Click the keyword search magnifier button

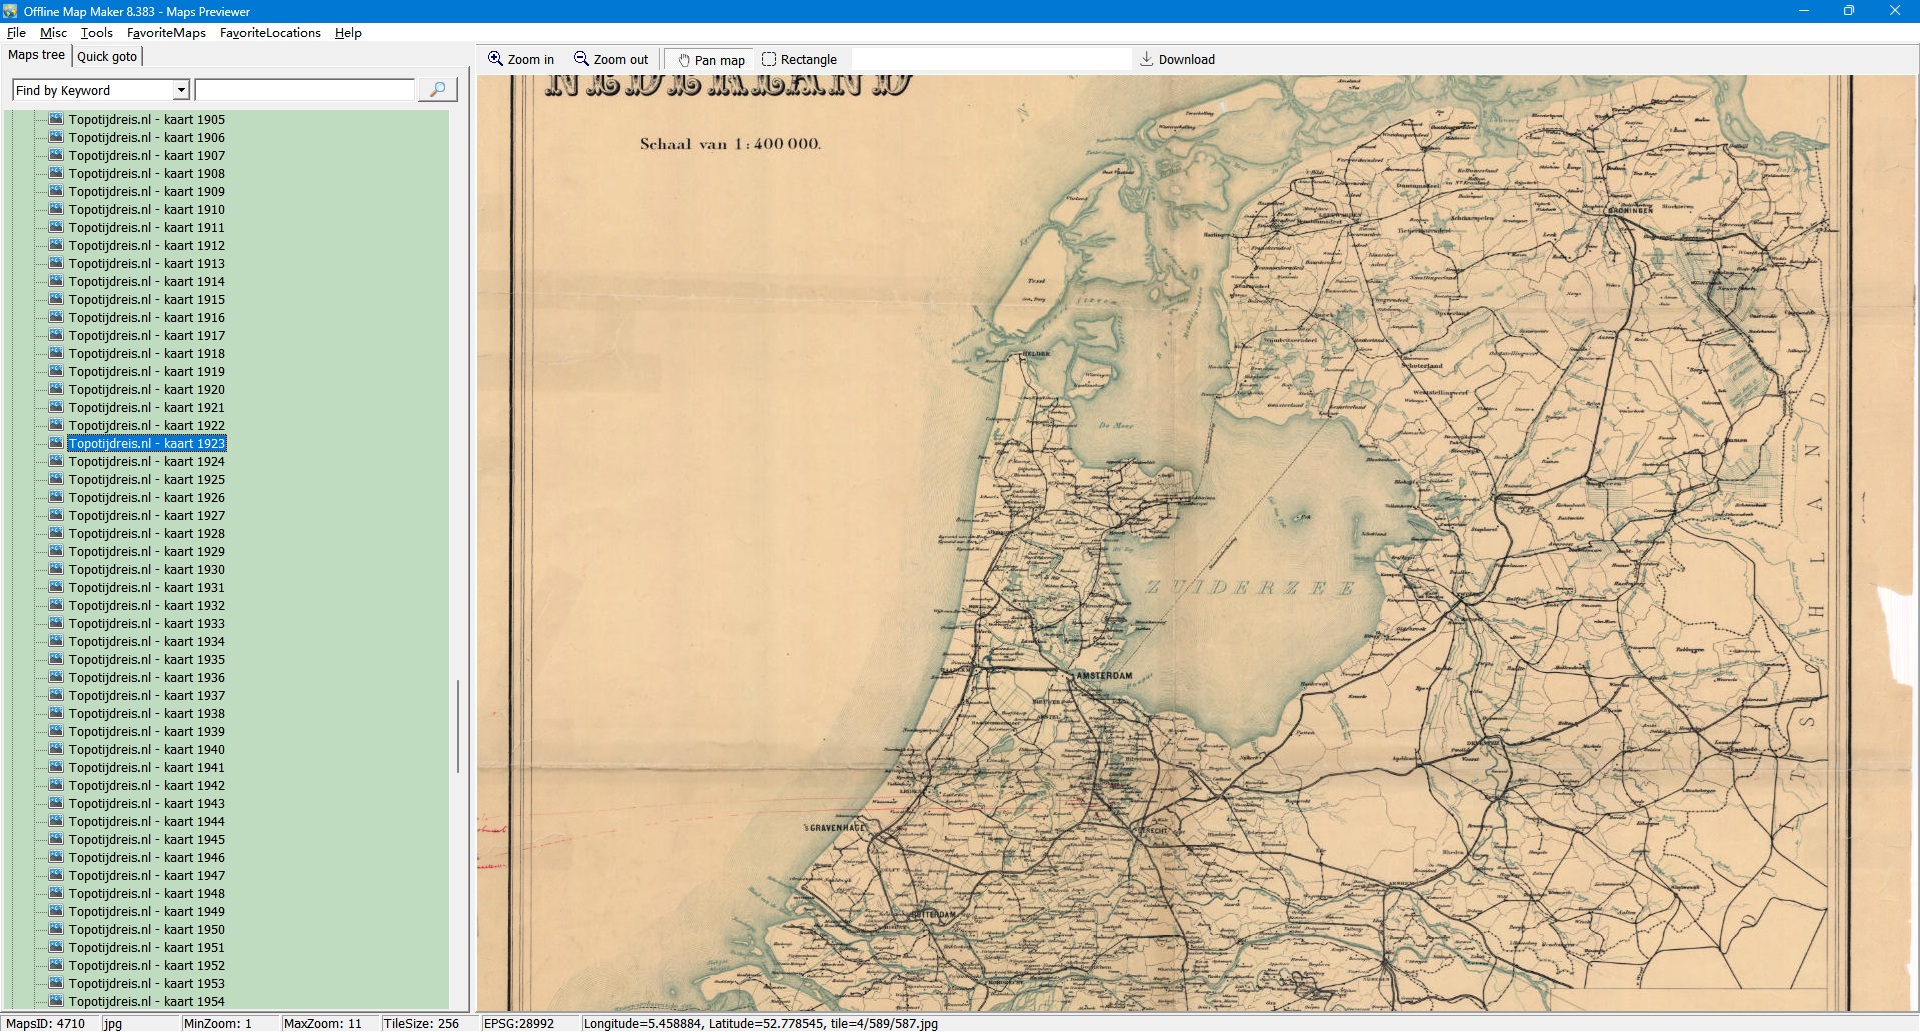coord(437,90)
